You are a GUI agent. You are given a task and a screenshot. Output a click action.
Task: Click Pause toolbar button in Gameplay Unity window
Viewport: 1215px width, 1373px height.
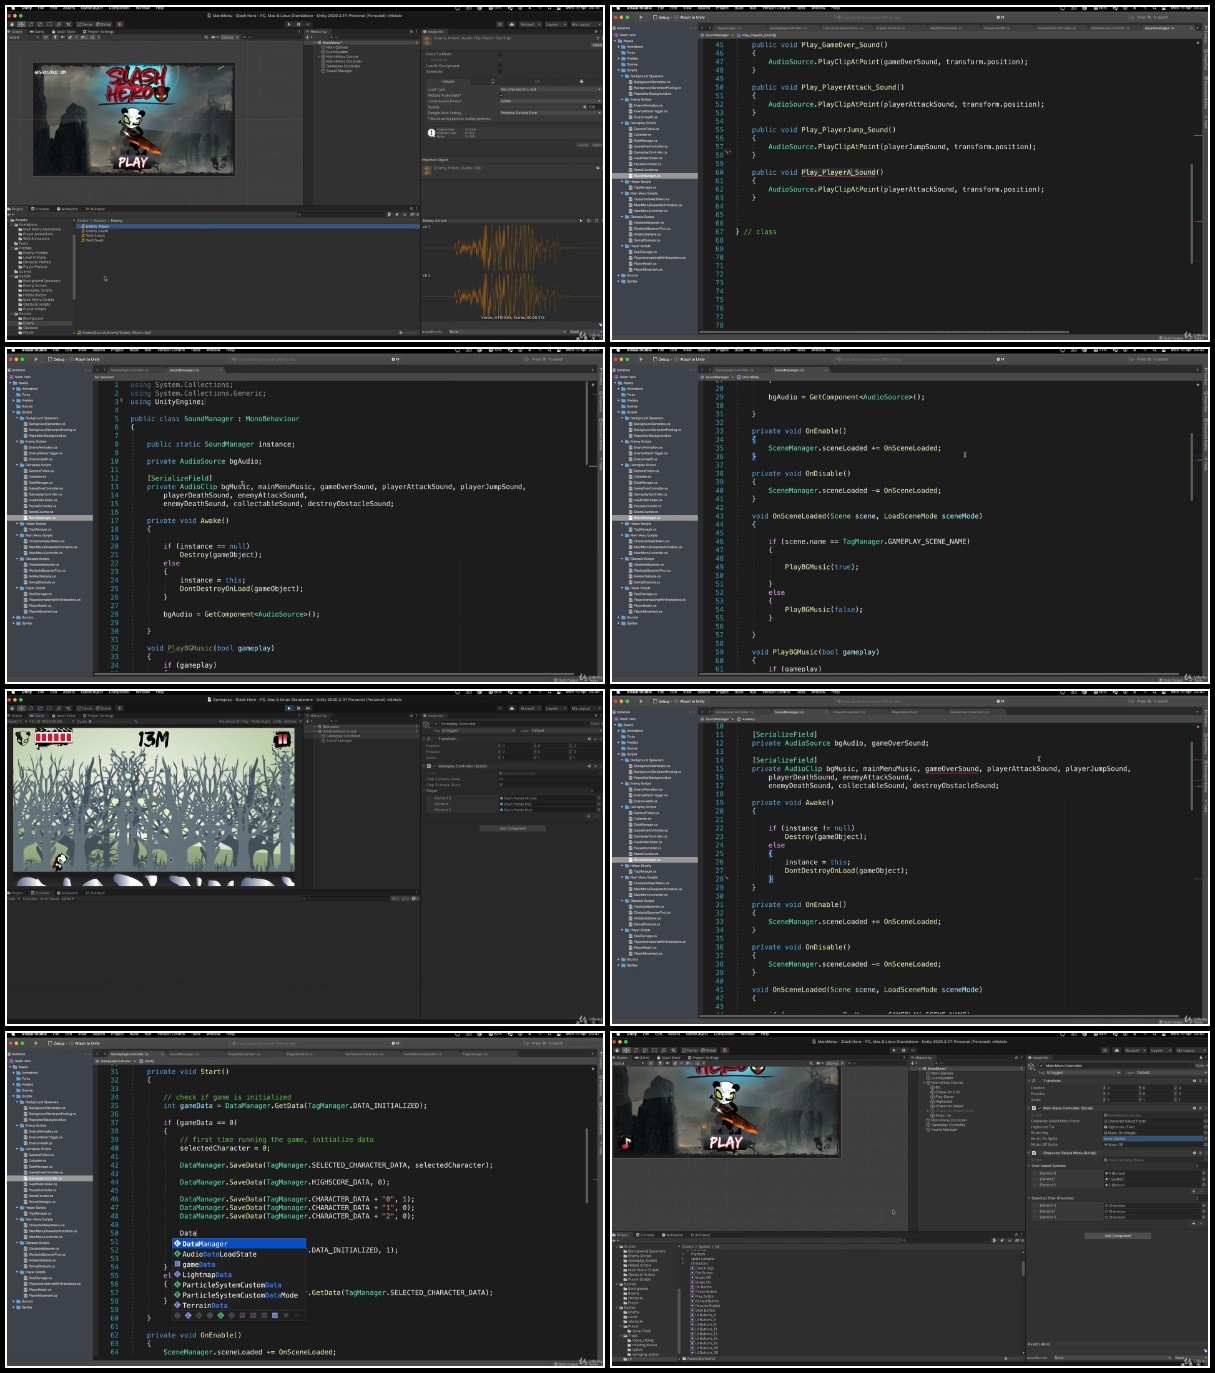(298, 708)
